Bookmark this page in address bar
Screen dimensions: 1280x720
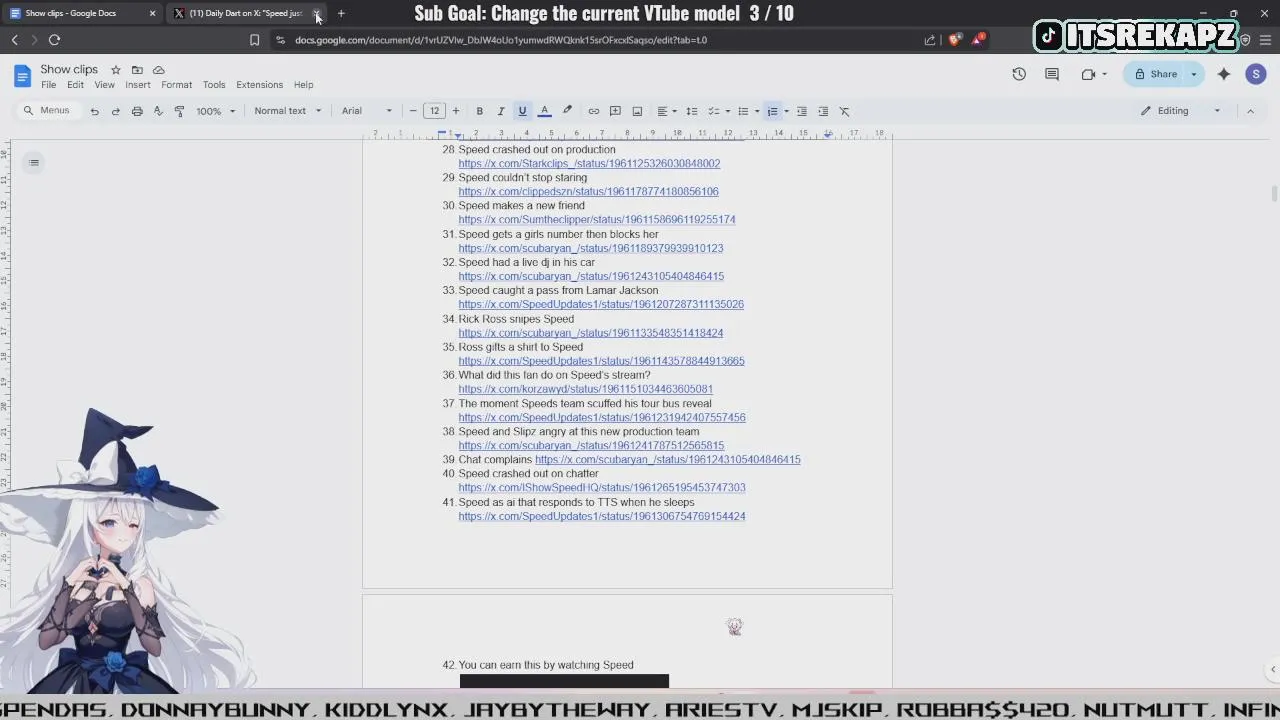coord(254,40)
